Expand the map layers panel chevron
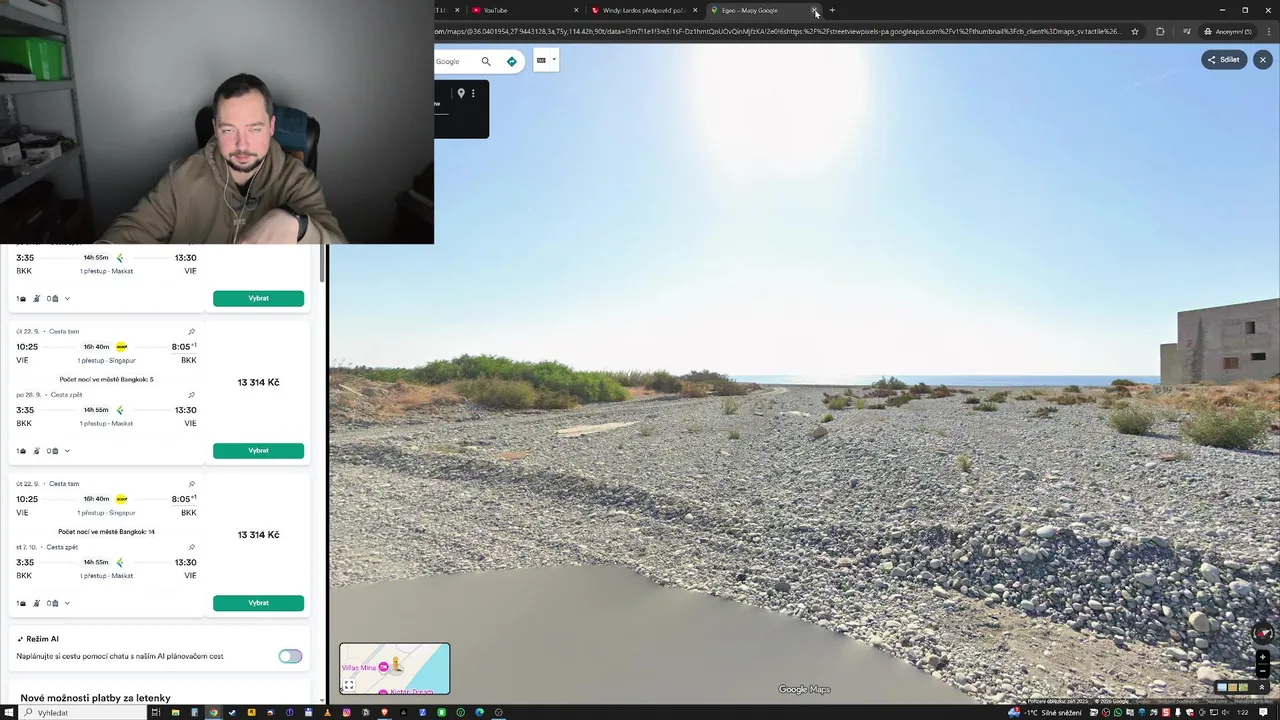Screen dimensions: 1280x720 1262,688
